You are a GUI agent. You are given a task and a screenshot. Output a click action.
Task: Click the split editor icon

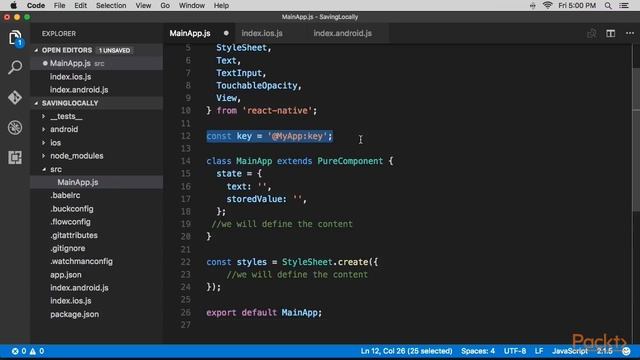tap(611, 33)
